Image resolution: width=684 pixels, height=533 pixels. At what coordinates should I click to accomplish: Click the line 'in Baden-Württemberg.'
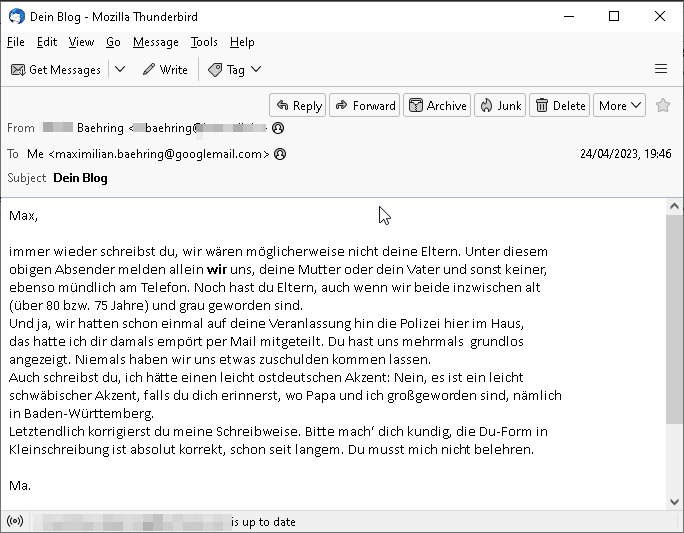[82, 413]
